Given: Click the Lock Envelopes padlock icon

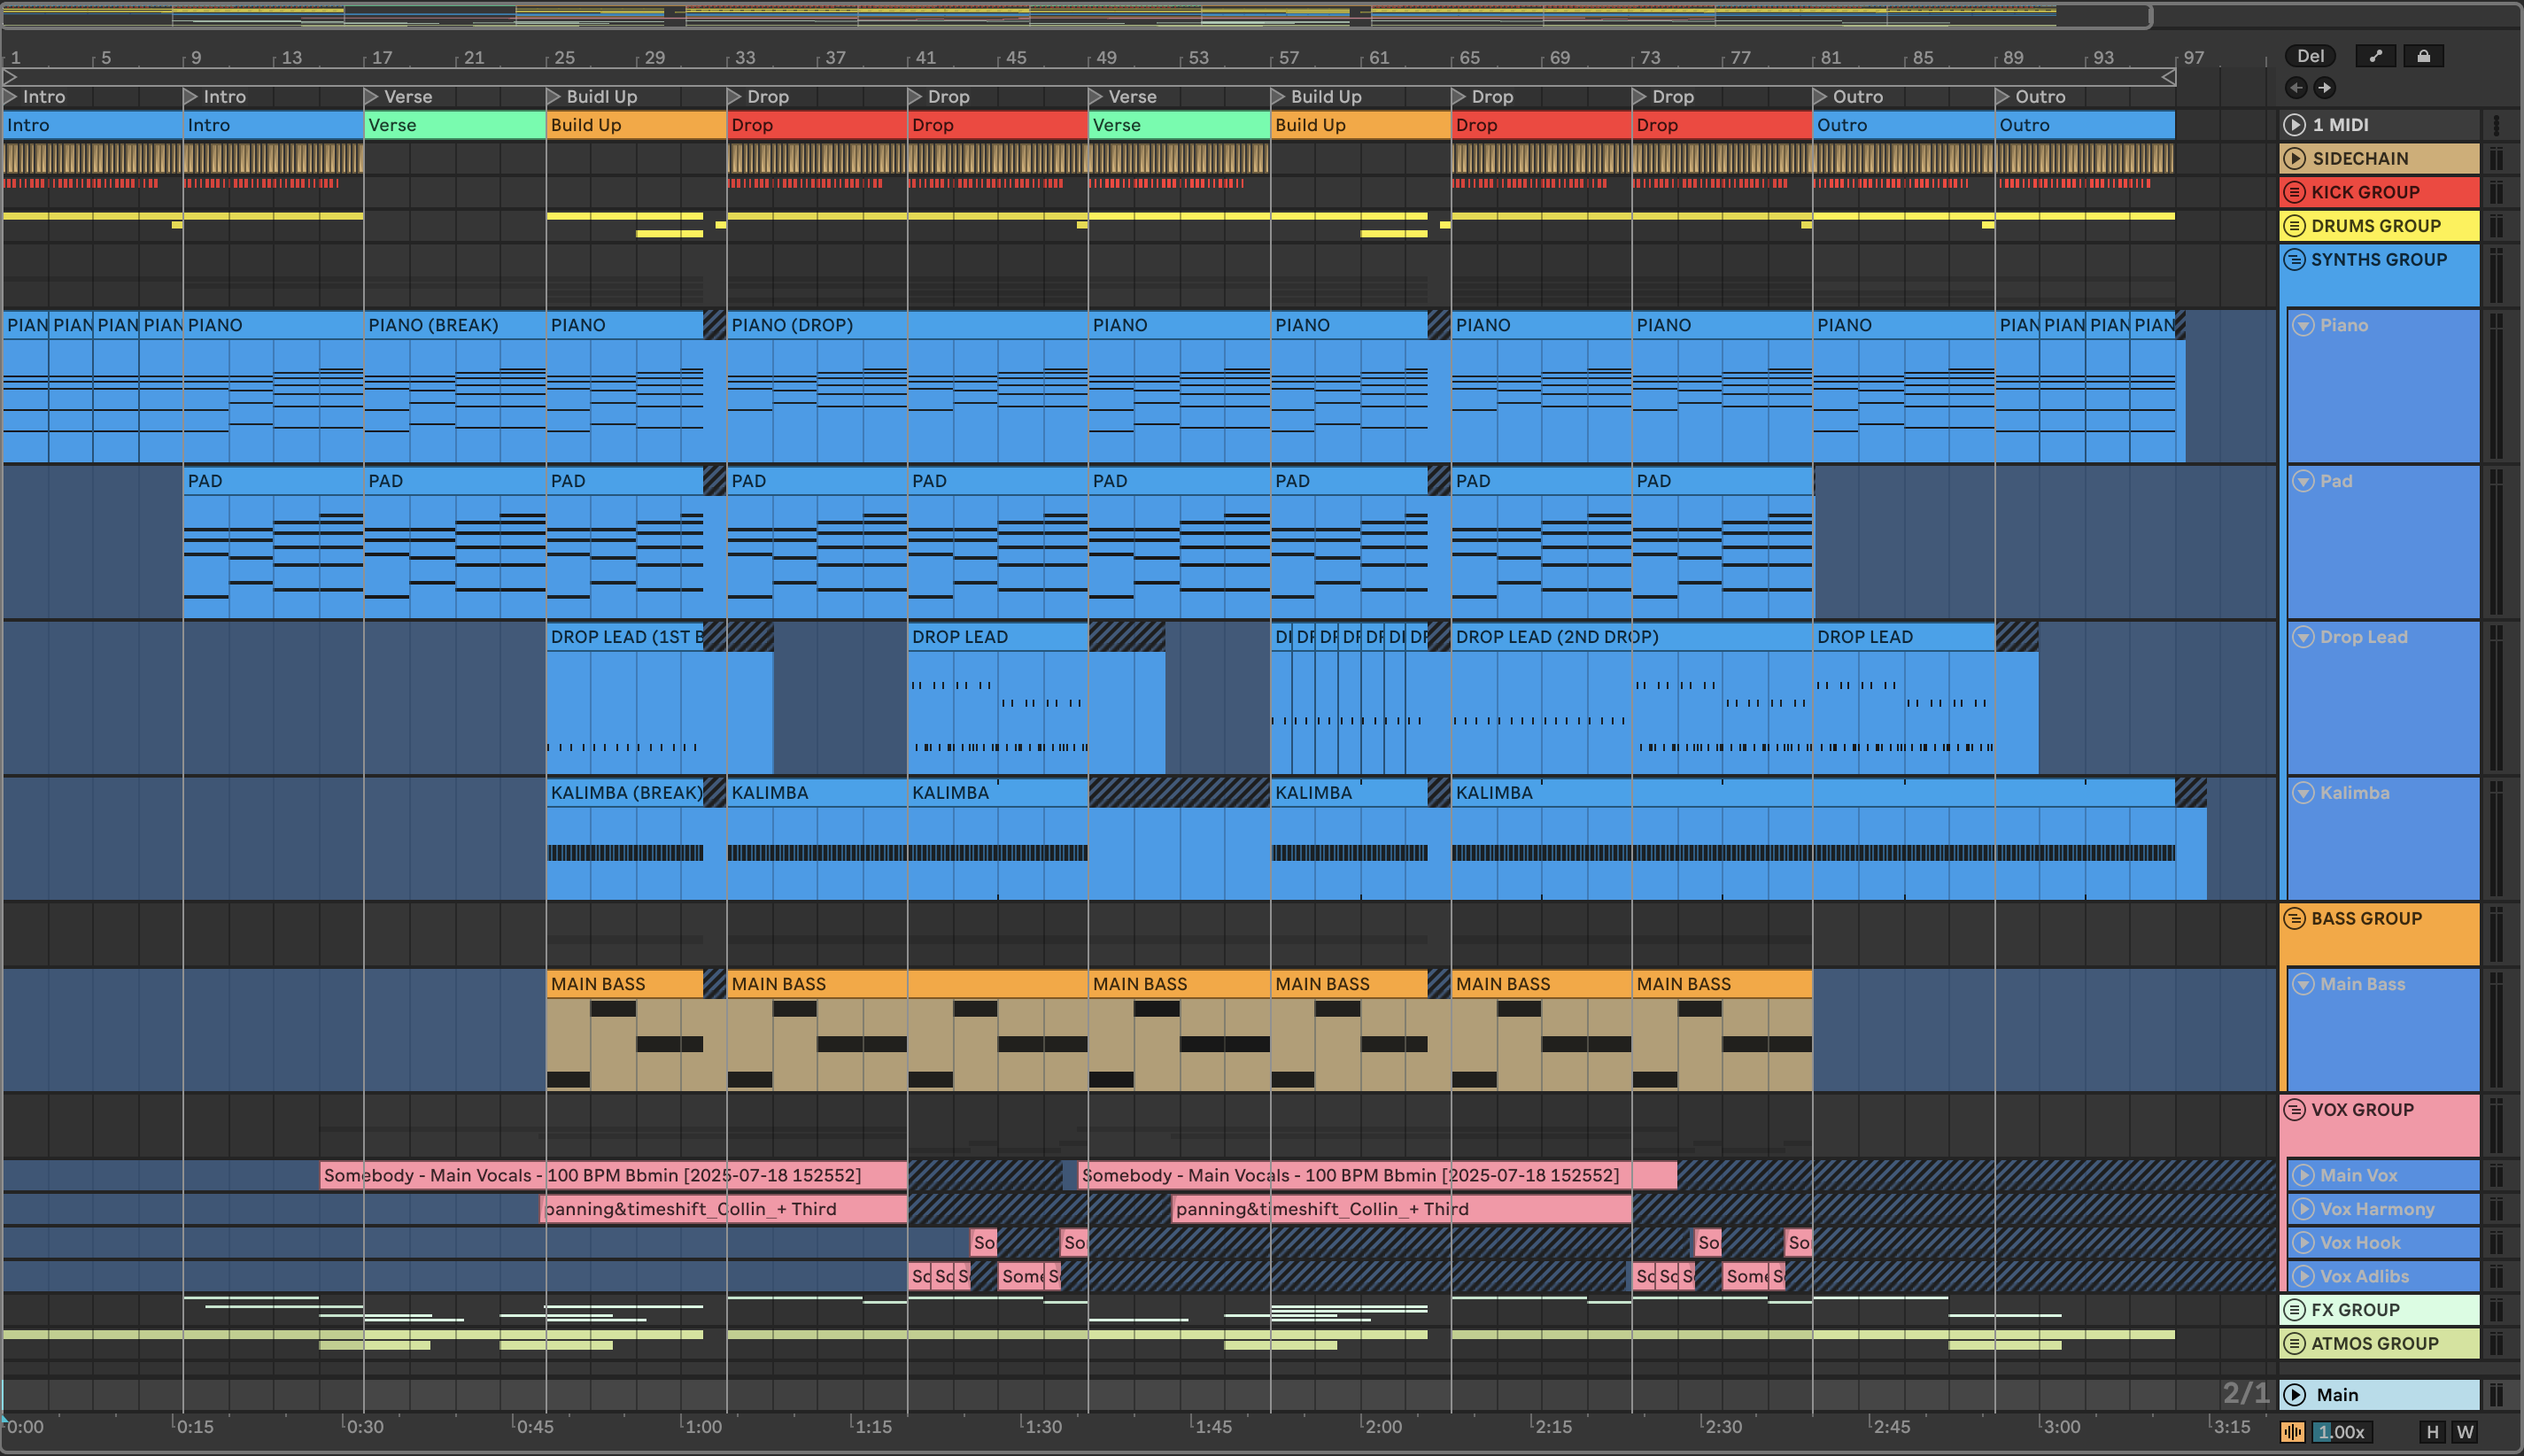Looking at the screenshot, I should coord(2423,56).
